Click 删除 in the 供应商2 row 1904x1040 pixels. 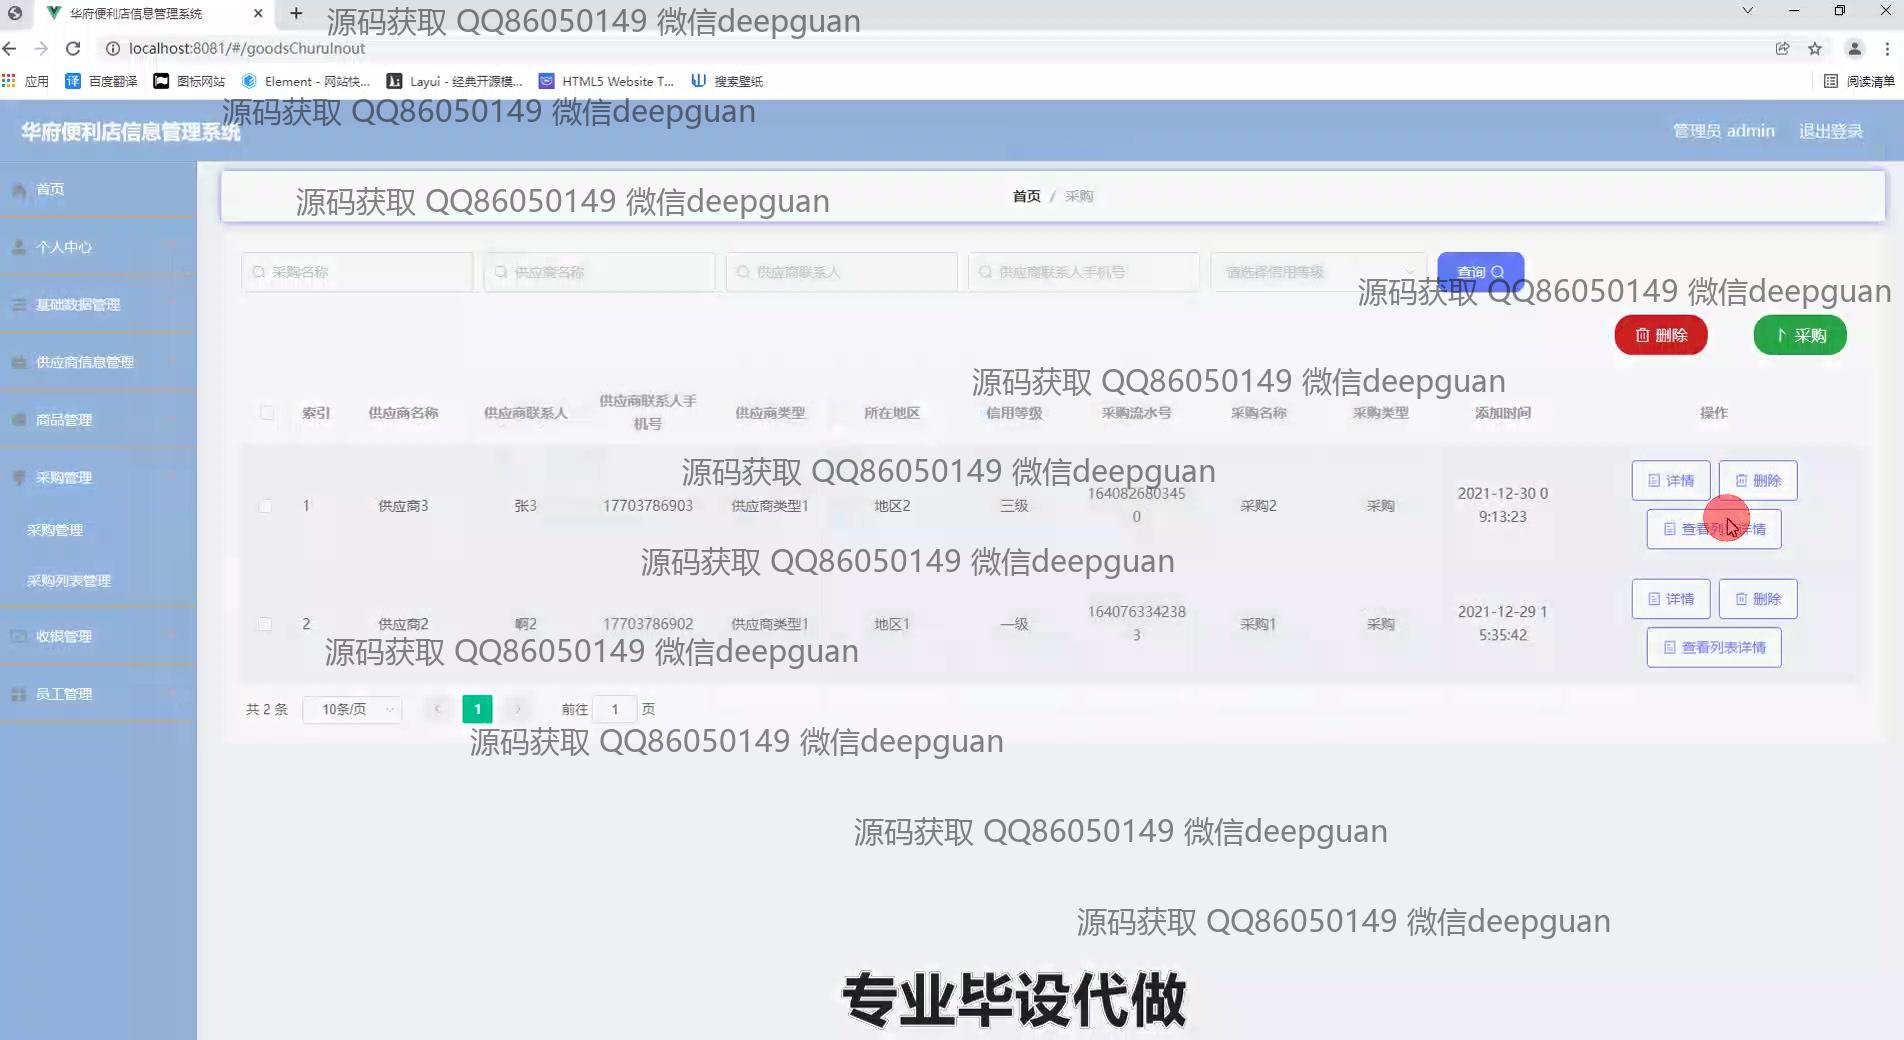(x=1758, y=599)
